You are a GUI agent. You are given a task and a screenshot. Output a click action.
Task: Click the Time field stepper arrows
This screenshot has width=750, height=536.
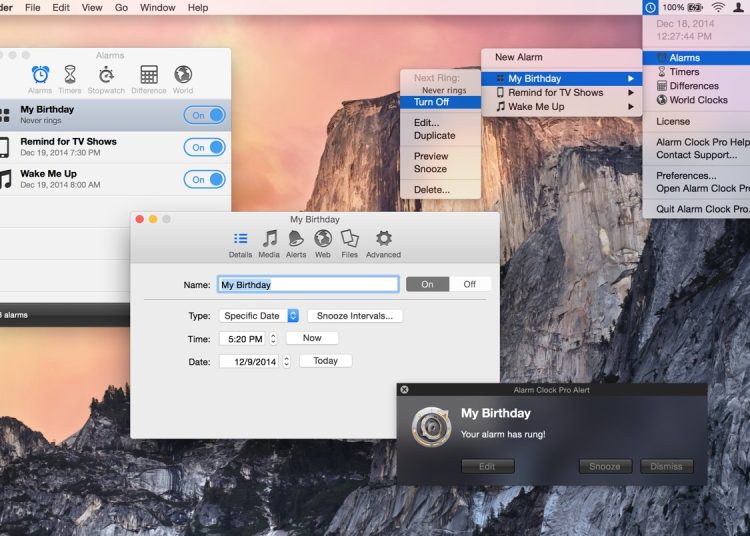(x=273, y=339)
